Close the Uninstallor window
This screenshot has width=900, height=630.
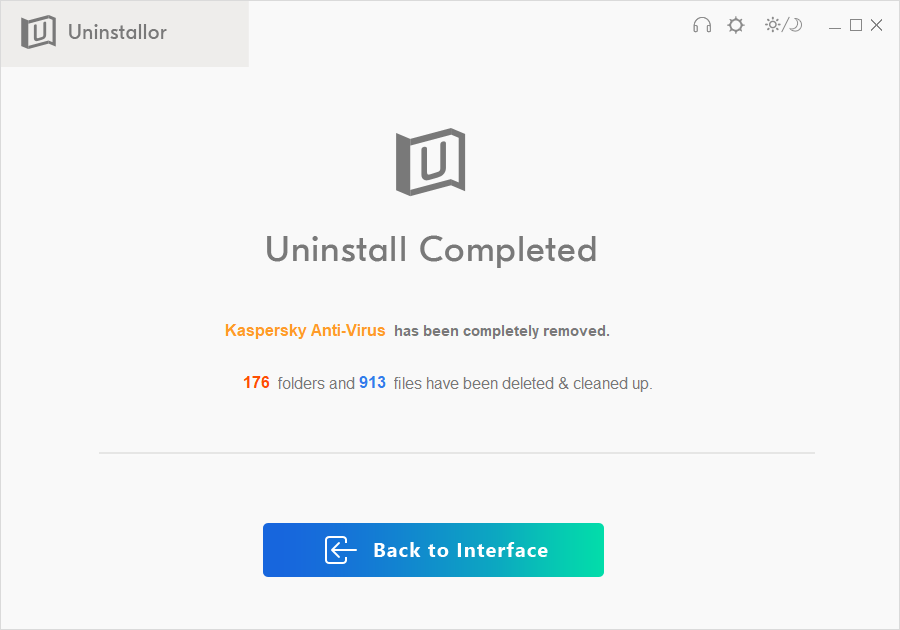(876, 25)
